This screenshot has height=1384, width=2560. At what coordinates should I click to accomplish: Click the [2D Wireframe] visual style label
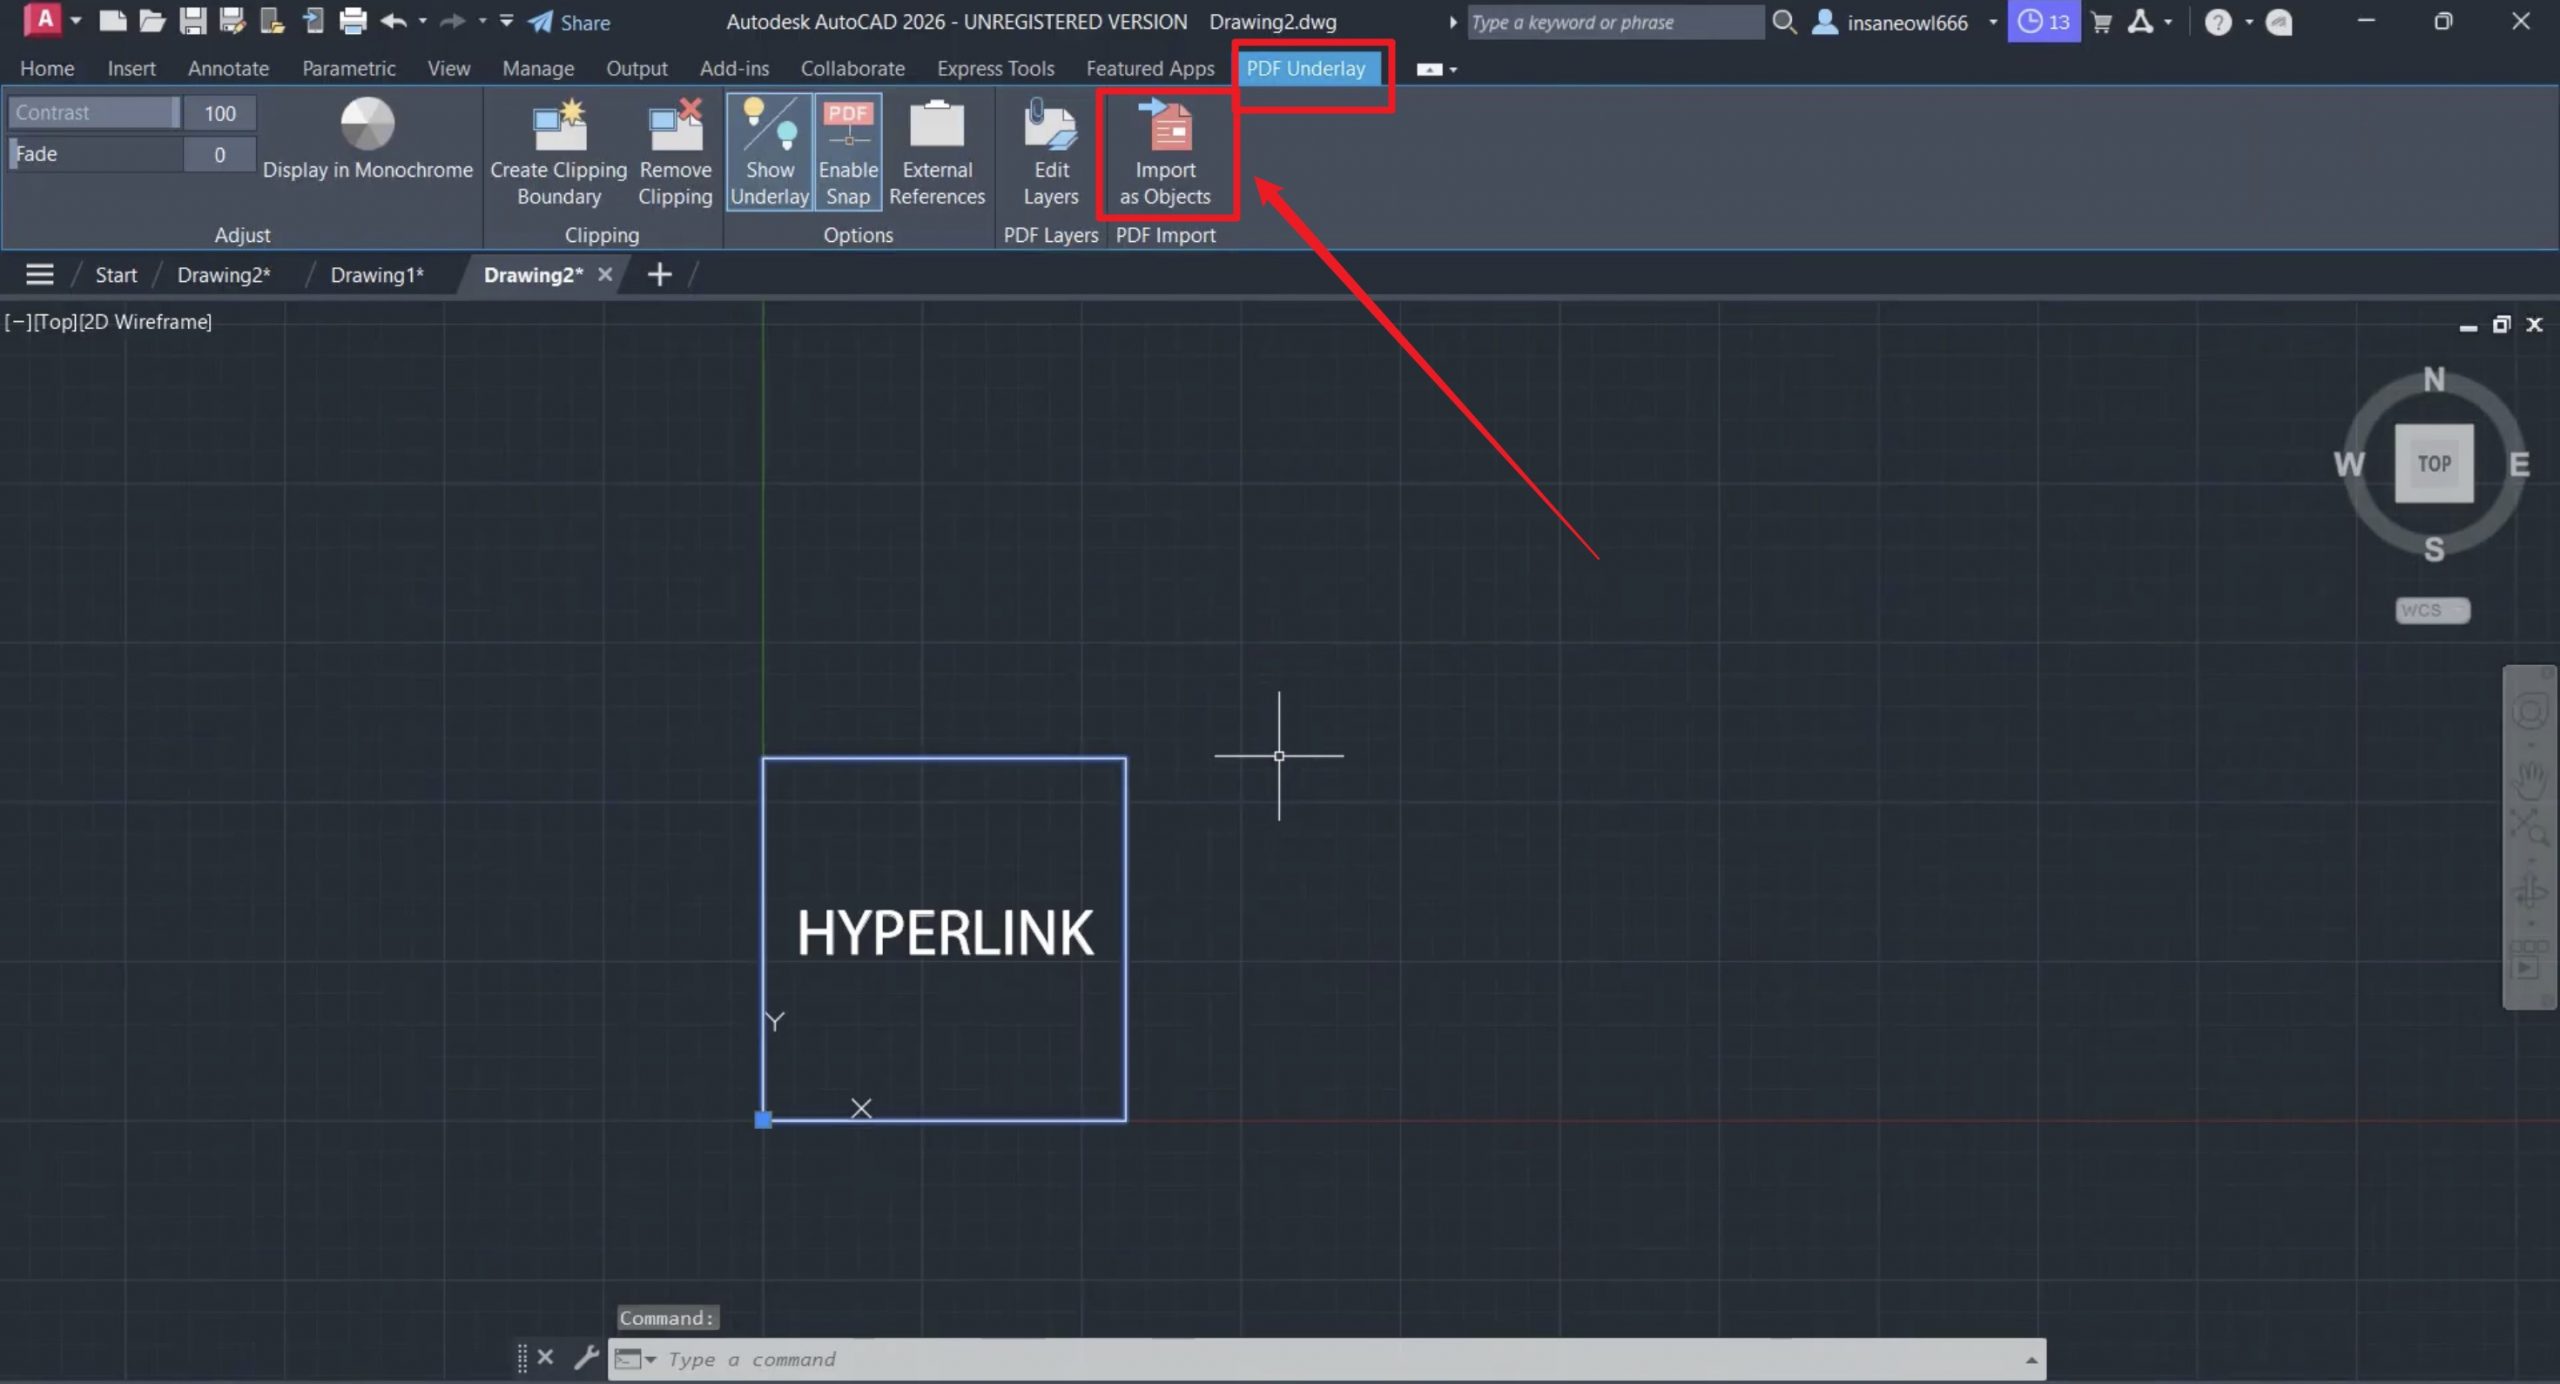145,322
